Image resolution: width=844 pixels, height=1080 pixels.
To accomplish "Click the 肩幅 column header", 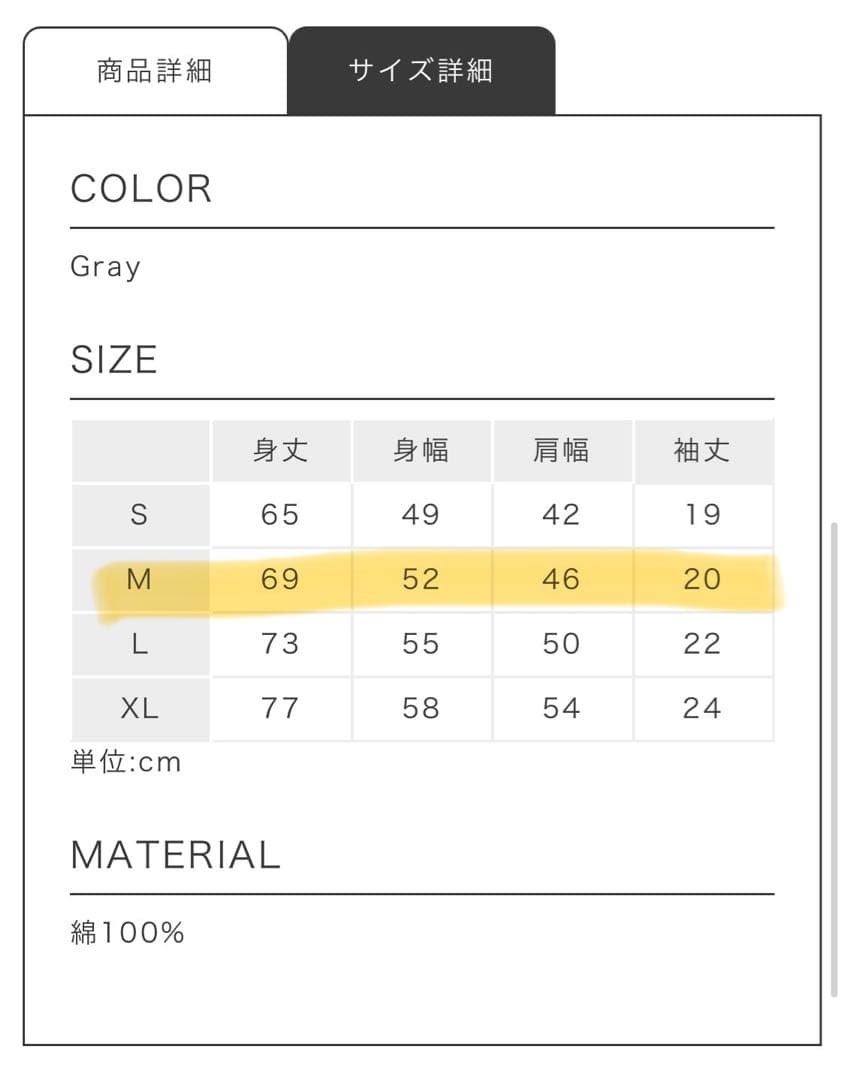I will click(561, 451).
